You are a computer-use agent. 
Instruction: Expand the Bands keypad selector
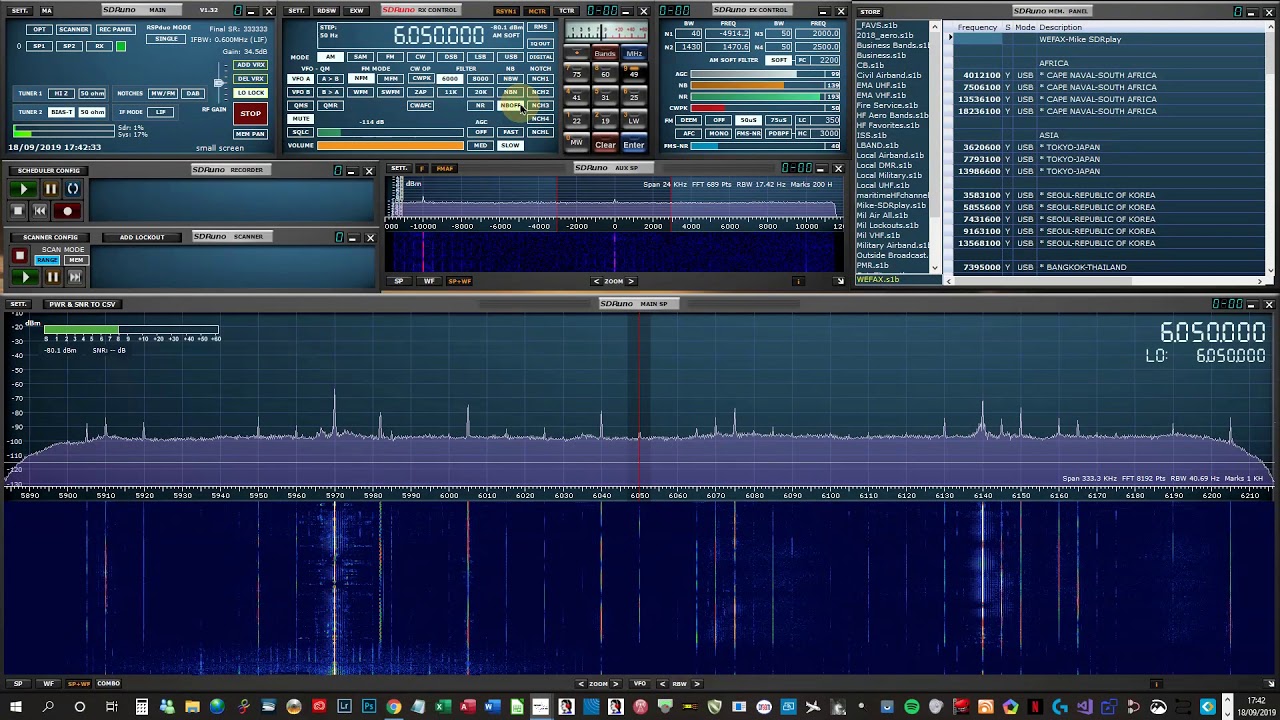(x=605, y=54)
